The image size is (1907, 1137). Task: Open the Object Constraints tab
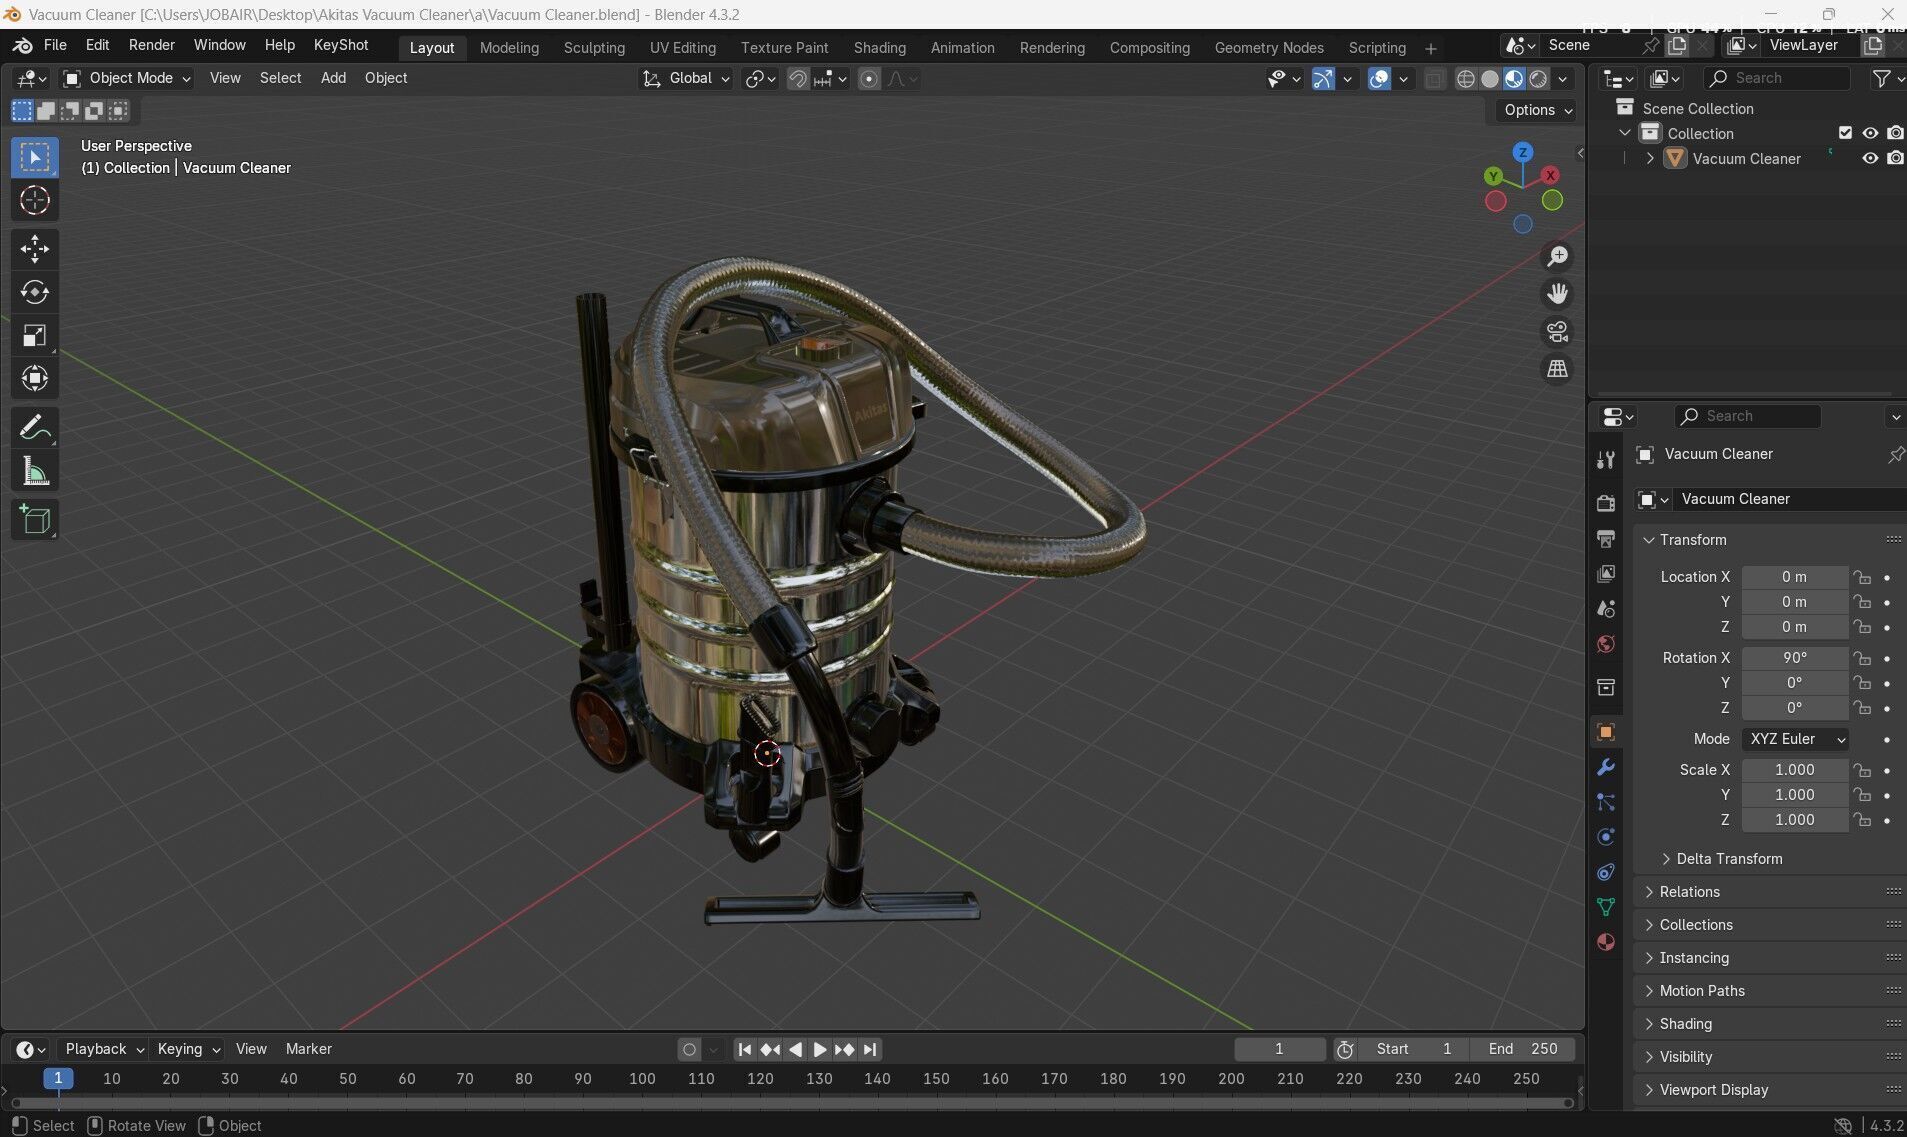[1606, 872]
